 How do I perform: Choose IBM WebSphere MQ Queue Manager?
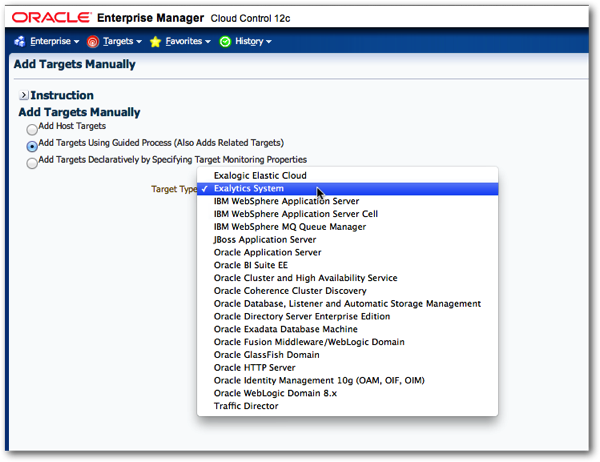tap(347, 227)
